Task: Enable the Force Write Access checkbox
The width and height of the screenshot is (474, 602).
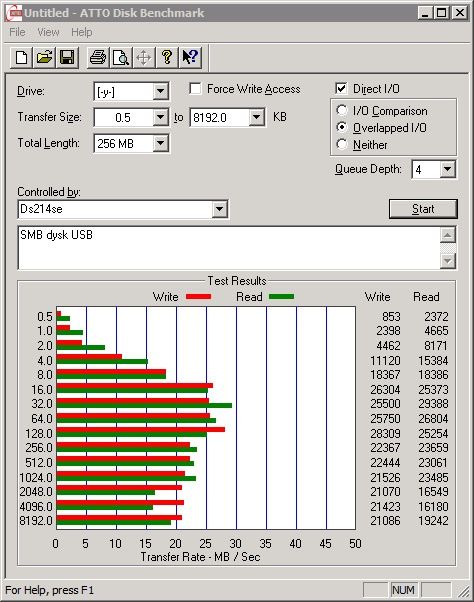Action: [195, 89]
